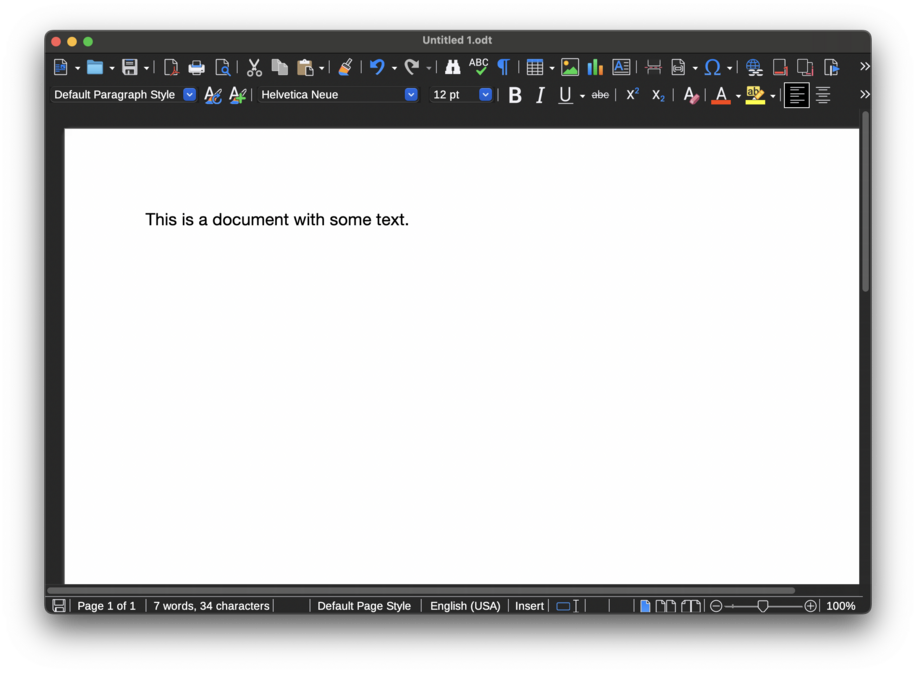
Task: Export the document as PDF
Action: pyautogui.click(x=171, y=67)
